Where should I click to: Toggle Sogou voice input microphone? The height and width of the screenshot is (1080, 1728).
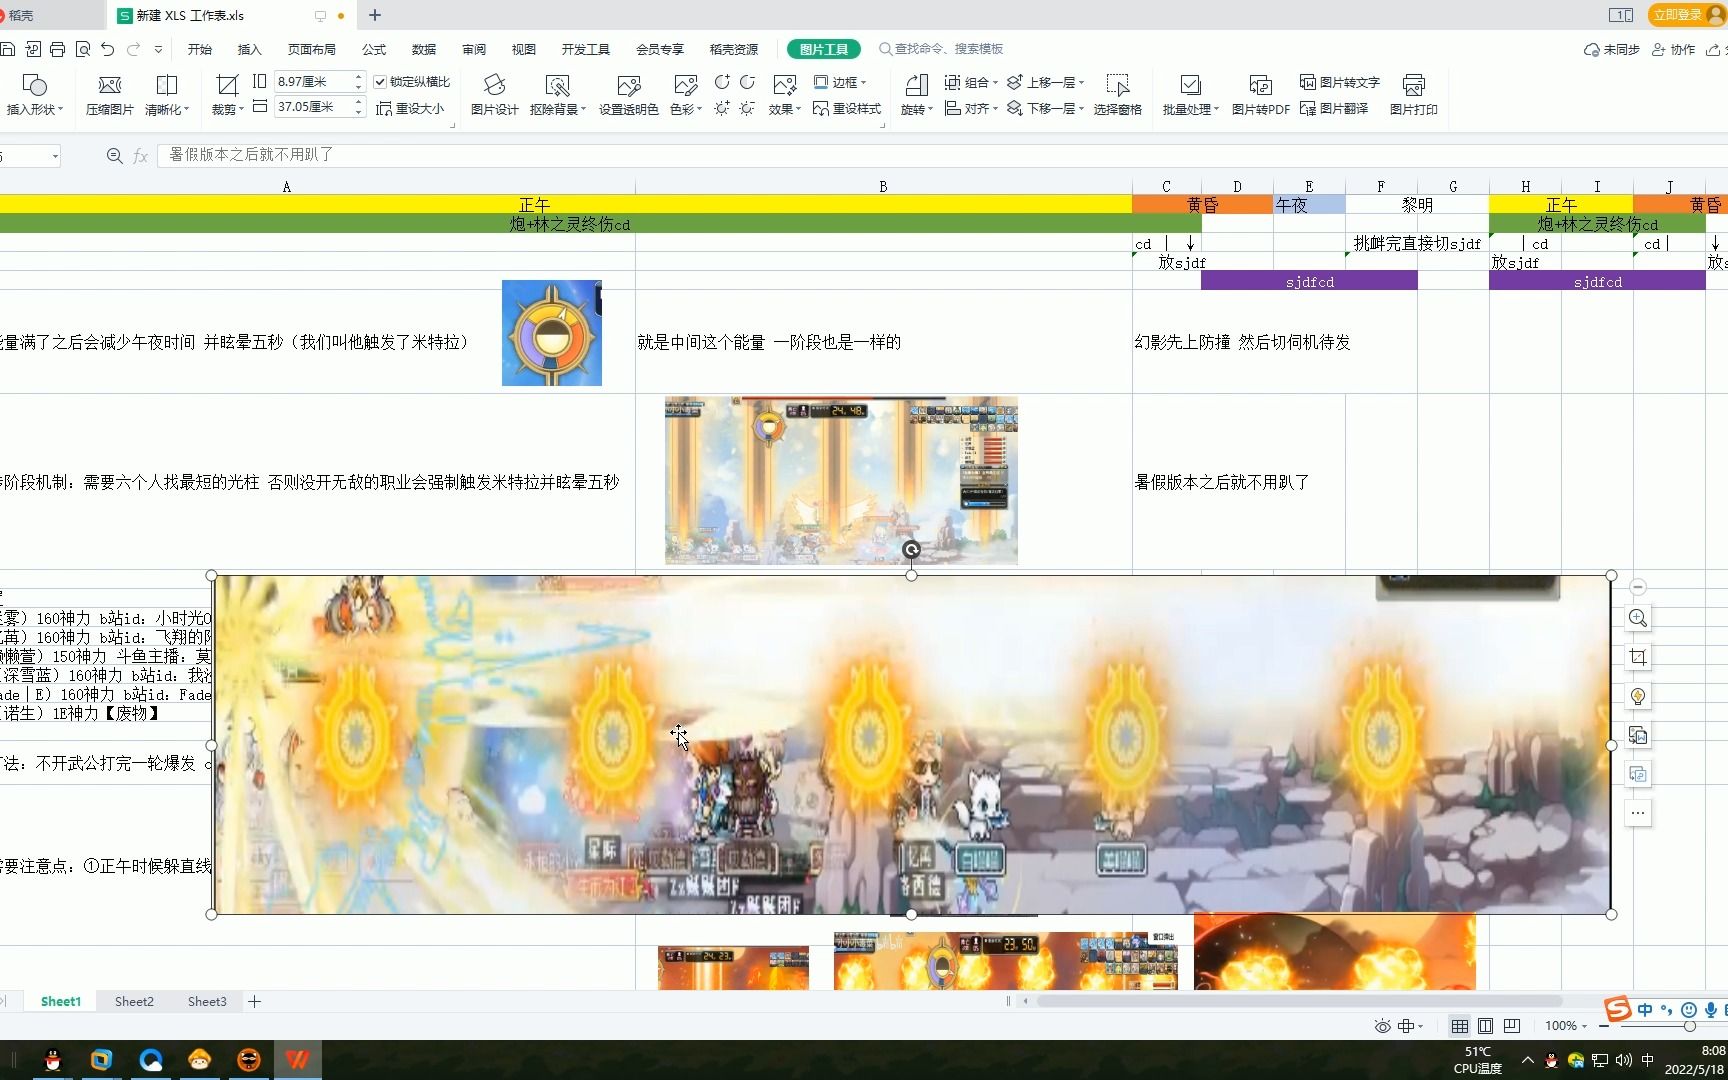(x=1711, y=1010)
